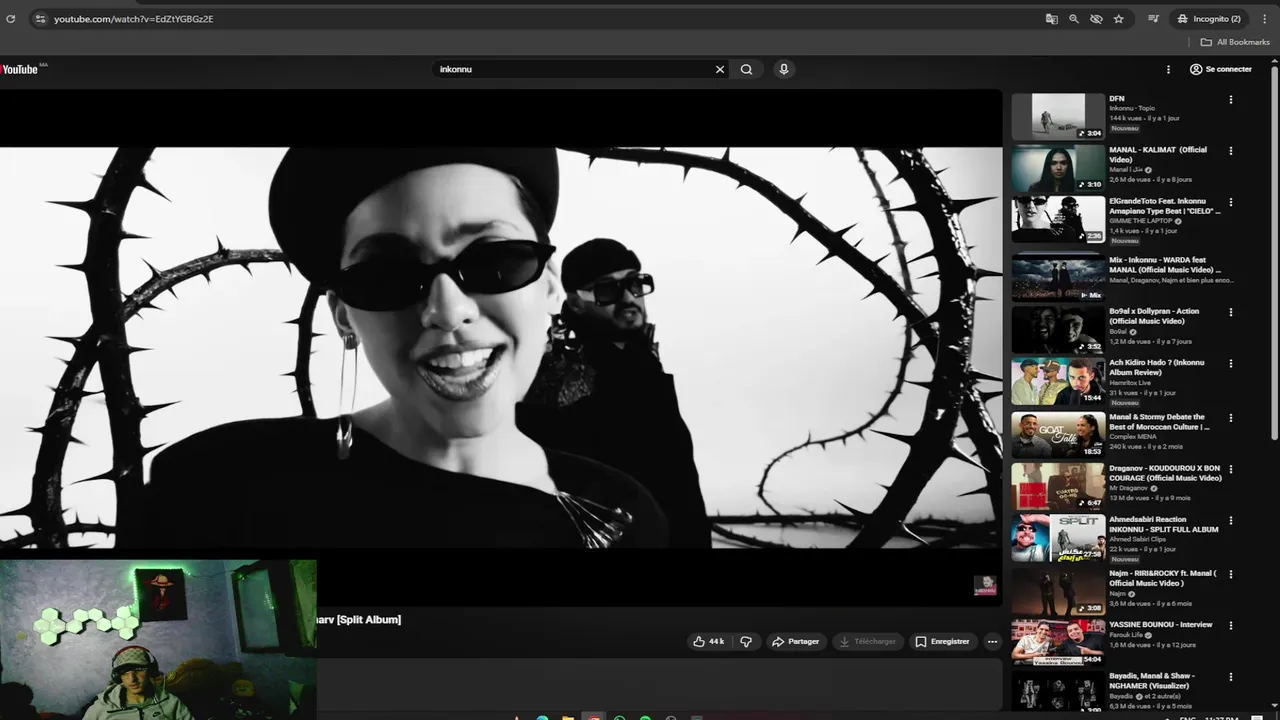Click the crossed-eye tracking protection icon
1280x720 pixels.
click(x=1096, y=19)
